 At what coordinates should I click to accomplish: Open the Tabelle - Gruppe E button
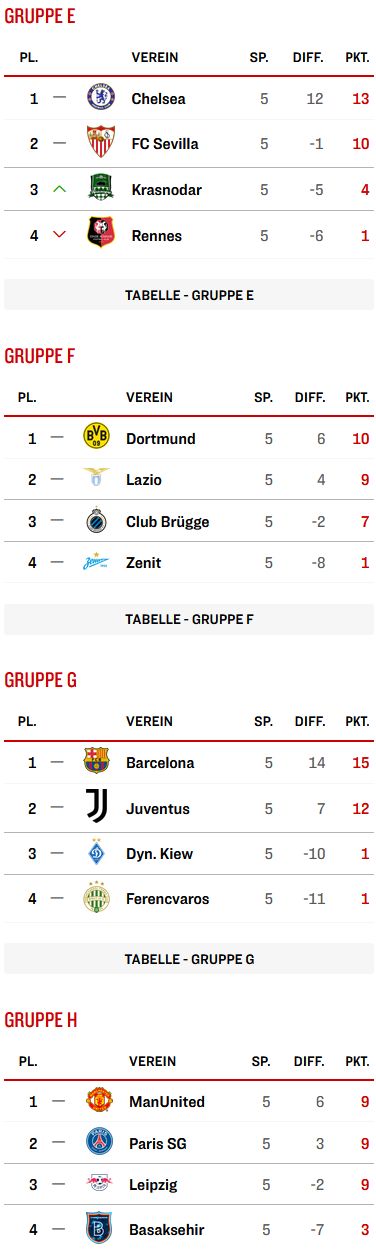tap(190, 295)
